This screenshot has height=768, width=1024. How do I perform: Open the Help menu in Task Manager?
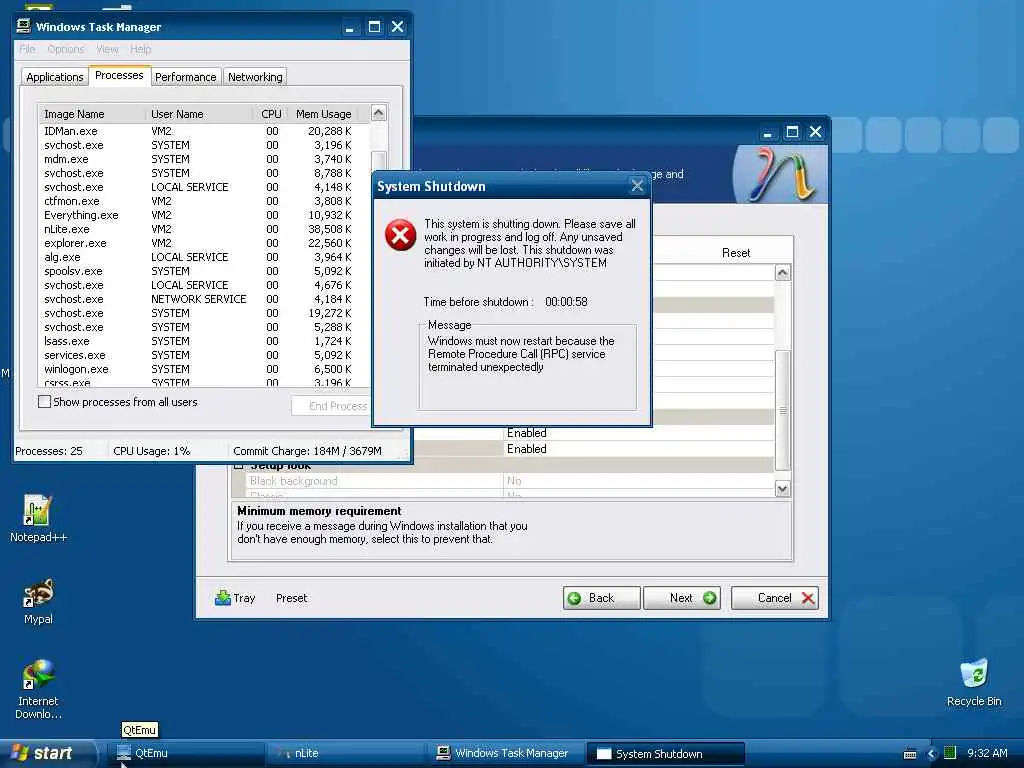pyautogui.click(x=140, y=49)
